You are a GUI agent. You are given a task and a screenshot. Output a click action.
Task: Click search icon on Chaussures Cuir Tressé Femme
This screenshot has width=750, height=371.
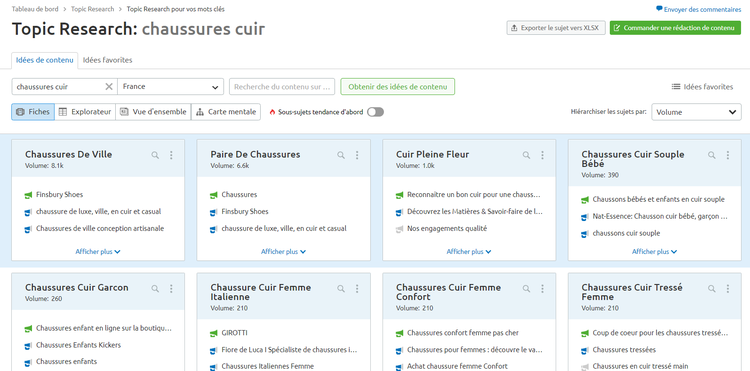click(712, 288)
